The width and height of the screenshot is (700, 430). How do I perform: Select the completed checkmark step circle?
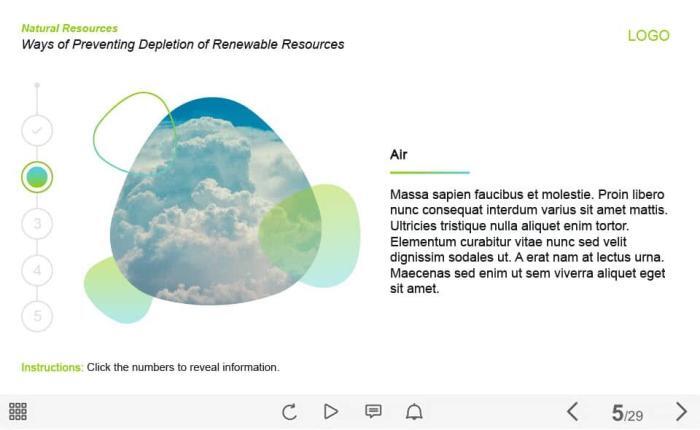(37, 130)
